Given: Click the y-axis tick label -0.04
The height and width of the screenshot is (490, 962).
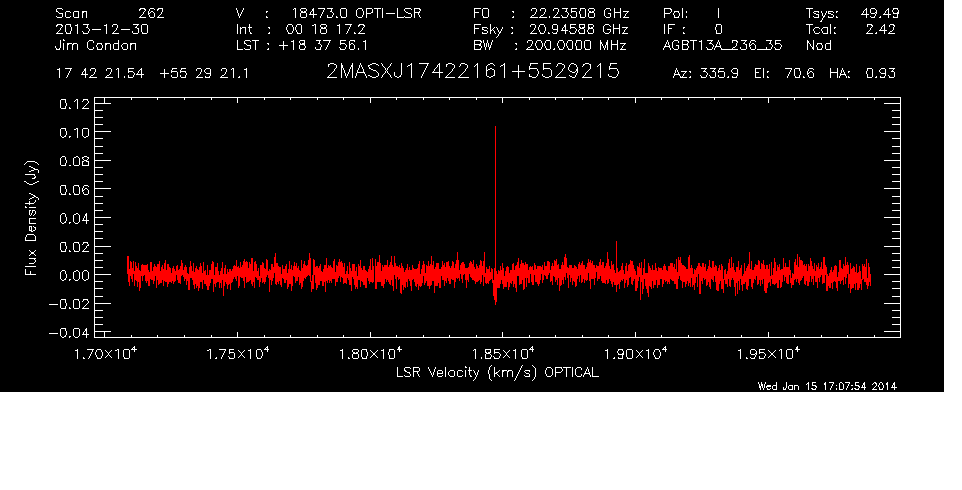Looking at the screenshot, I should pyautogui.click(x=69, y=333).
